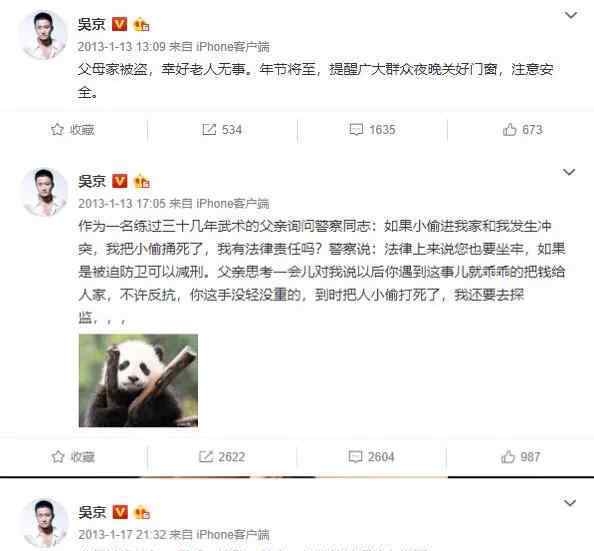This screenshot has height=551, width=594.
Task: Click verified V badge on third post
Action: [x=120, y=512]
